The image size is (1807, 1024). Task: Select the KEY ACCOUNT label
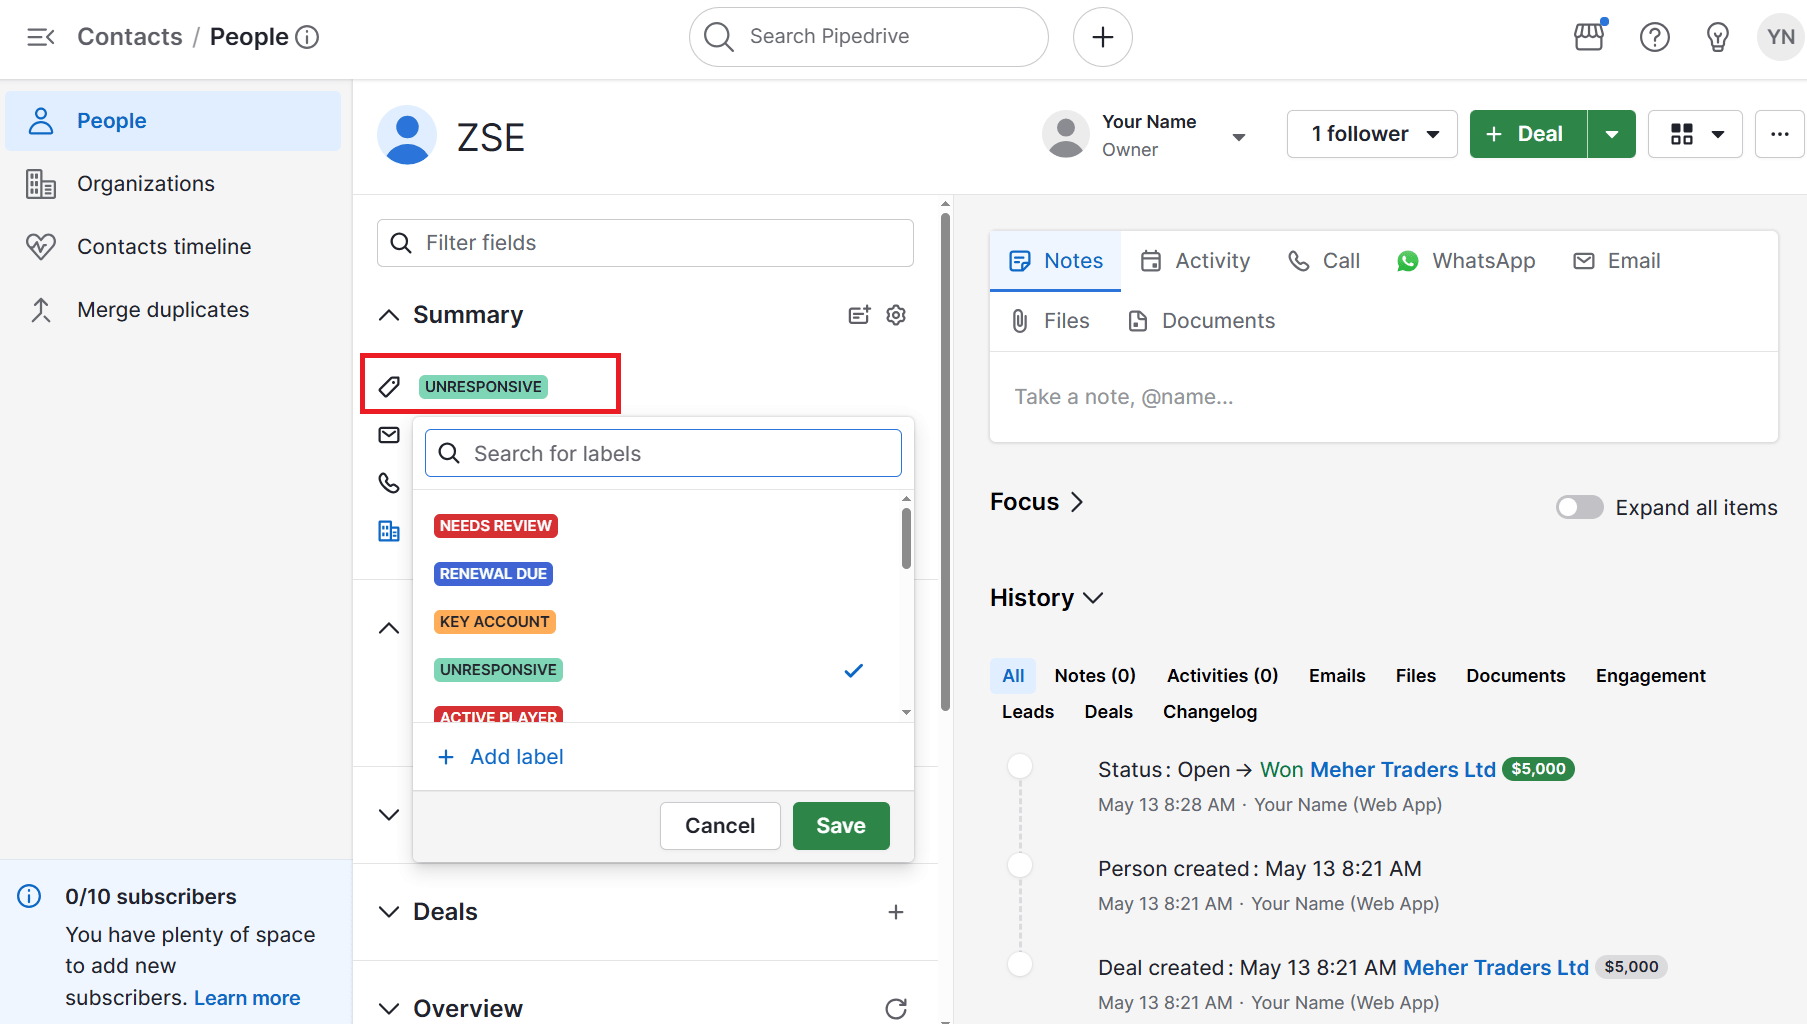(494, 622)
